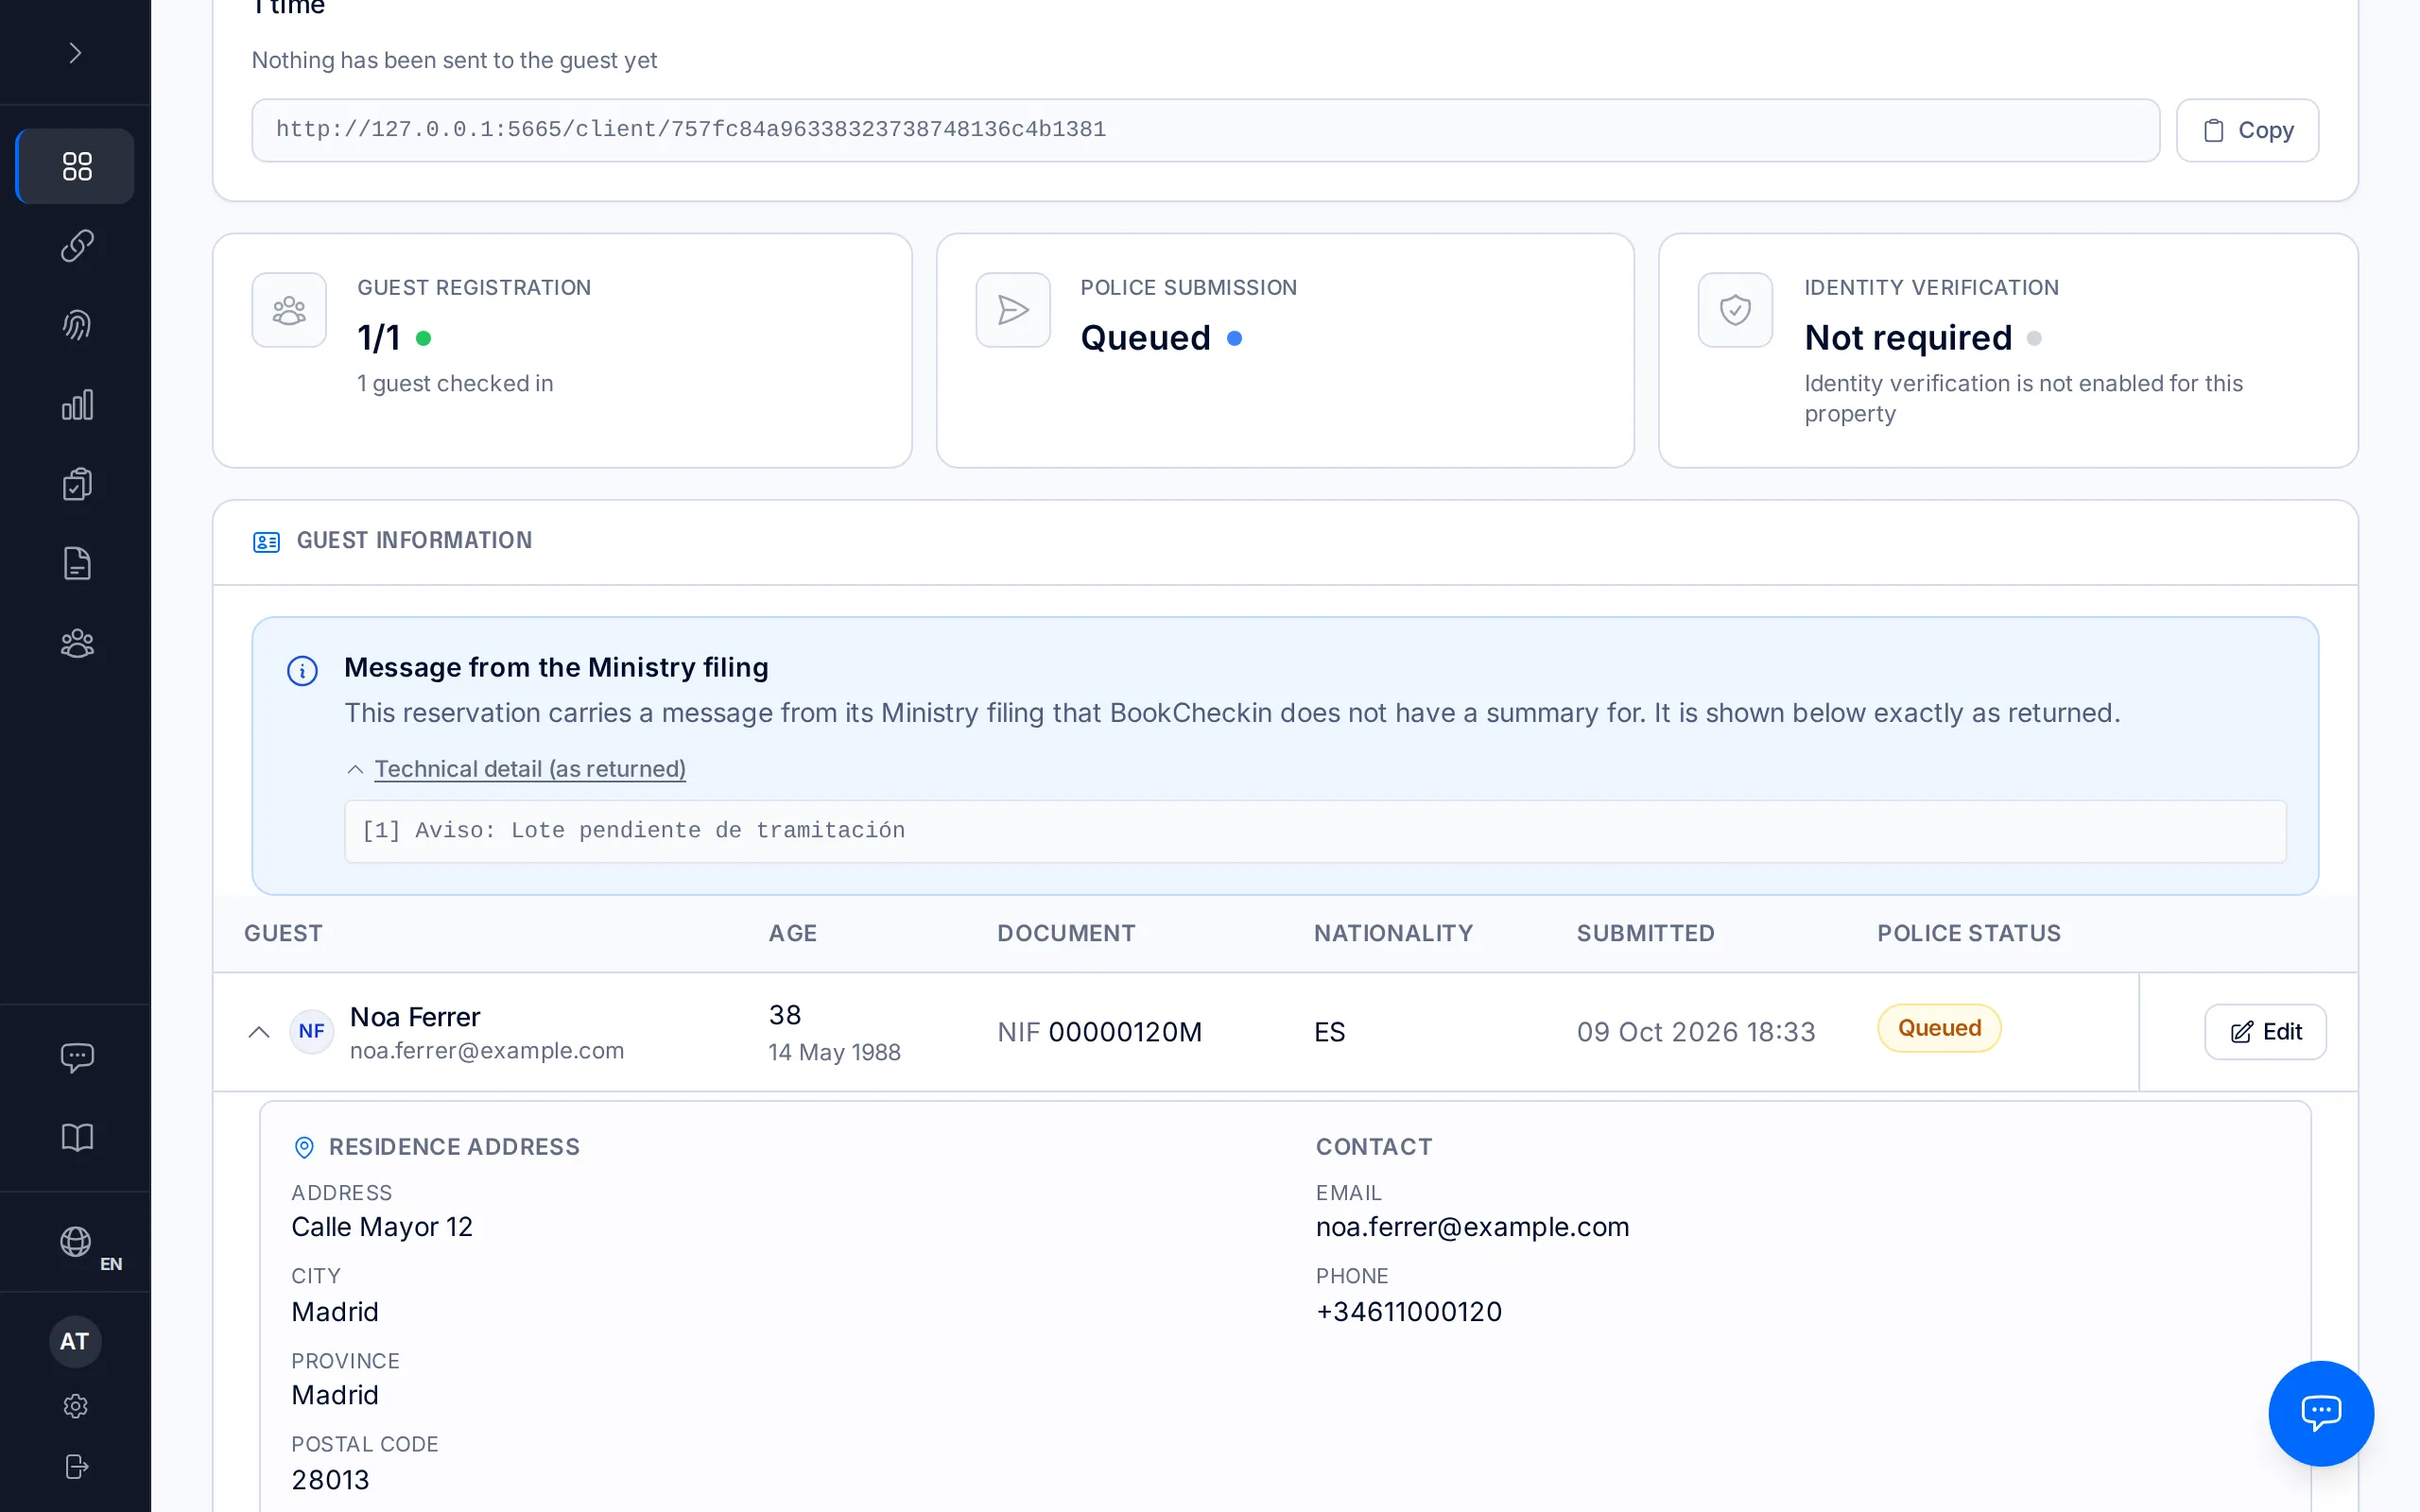Collapse the Noa Ferrer guest row
2420x1512 pixels.
(259, 1032)
